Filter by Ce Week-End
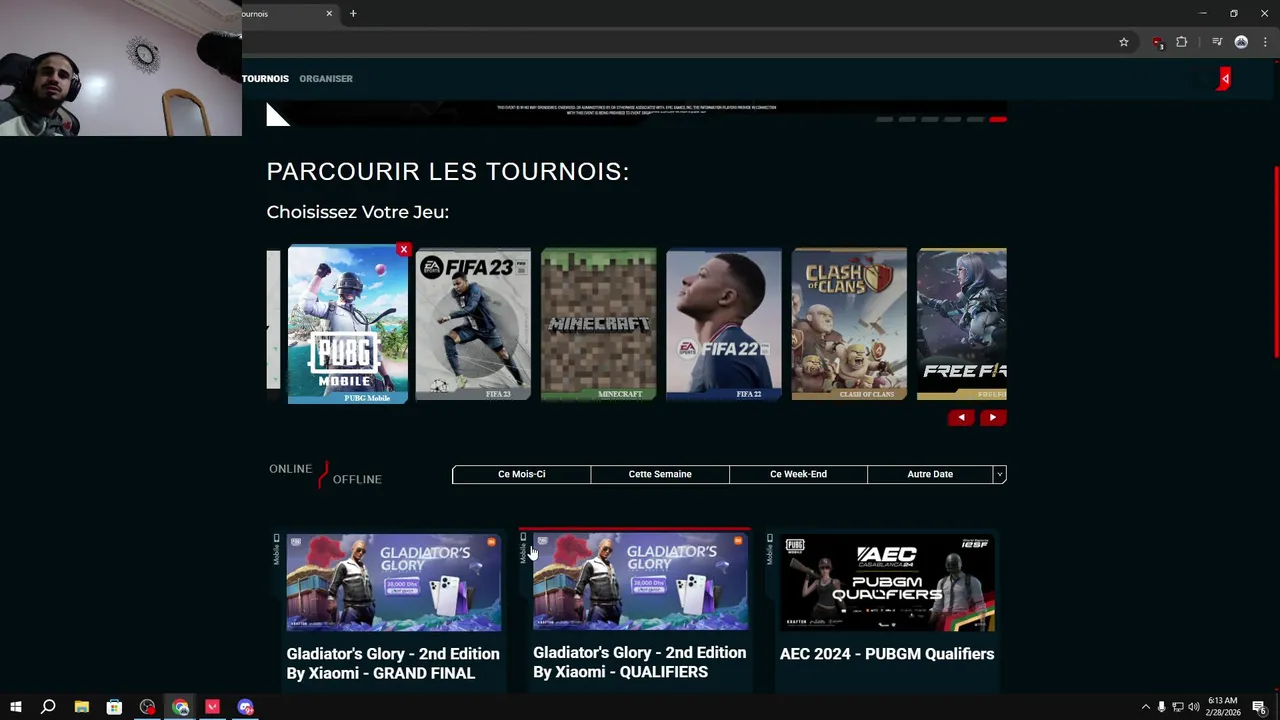 [x=798, y=474]
